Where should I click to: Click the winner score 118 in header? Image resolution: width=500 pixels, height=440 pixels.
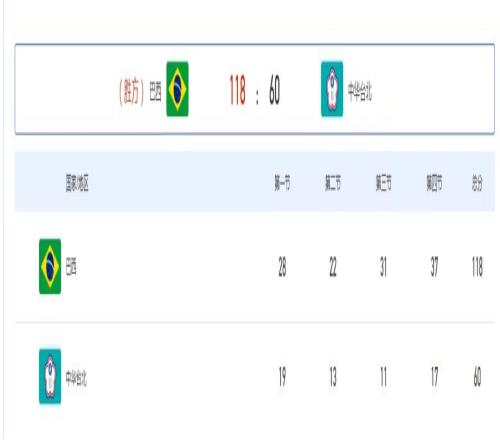pos(238,90)
